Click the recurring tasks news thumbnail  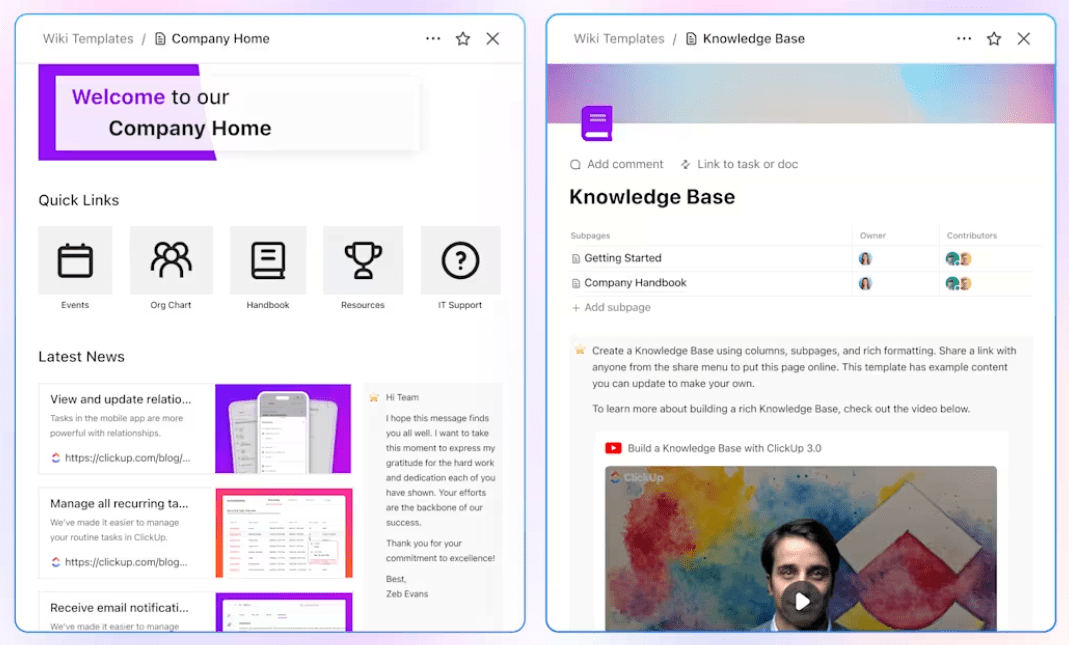(x=284, y=533)
